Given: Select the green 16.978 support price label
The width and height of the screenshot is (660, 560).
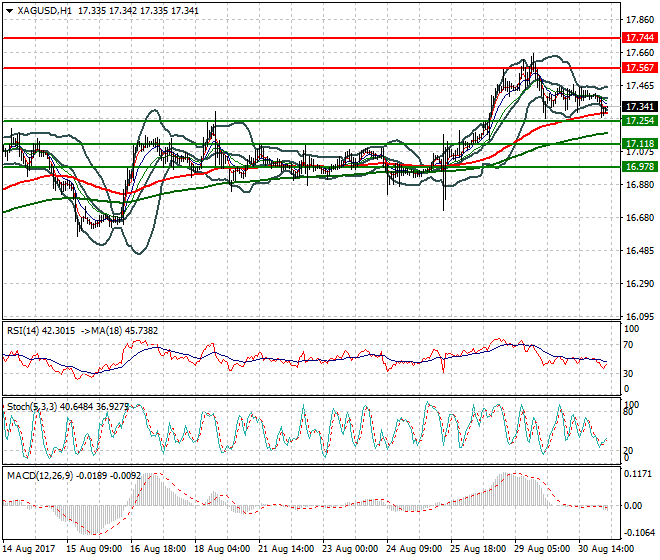Looking at the screenshot, I should pyautogui.click(x=639, y=167).
